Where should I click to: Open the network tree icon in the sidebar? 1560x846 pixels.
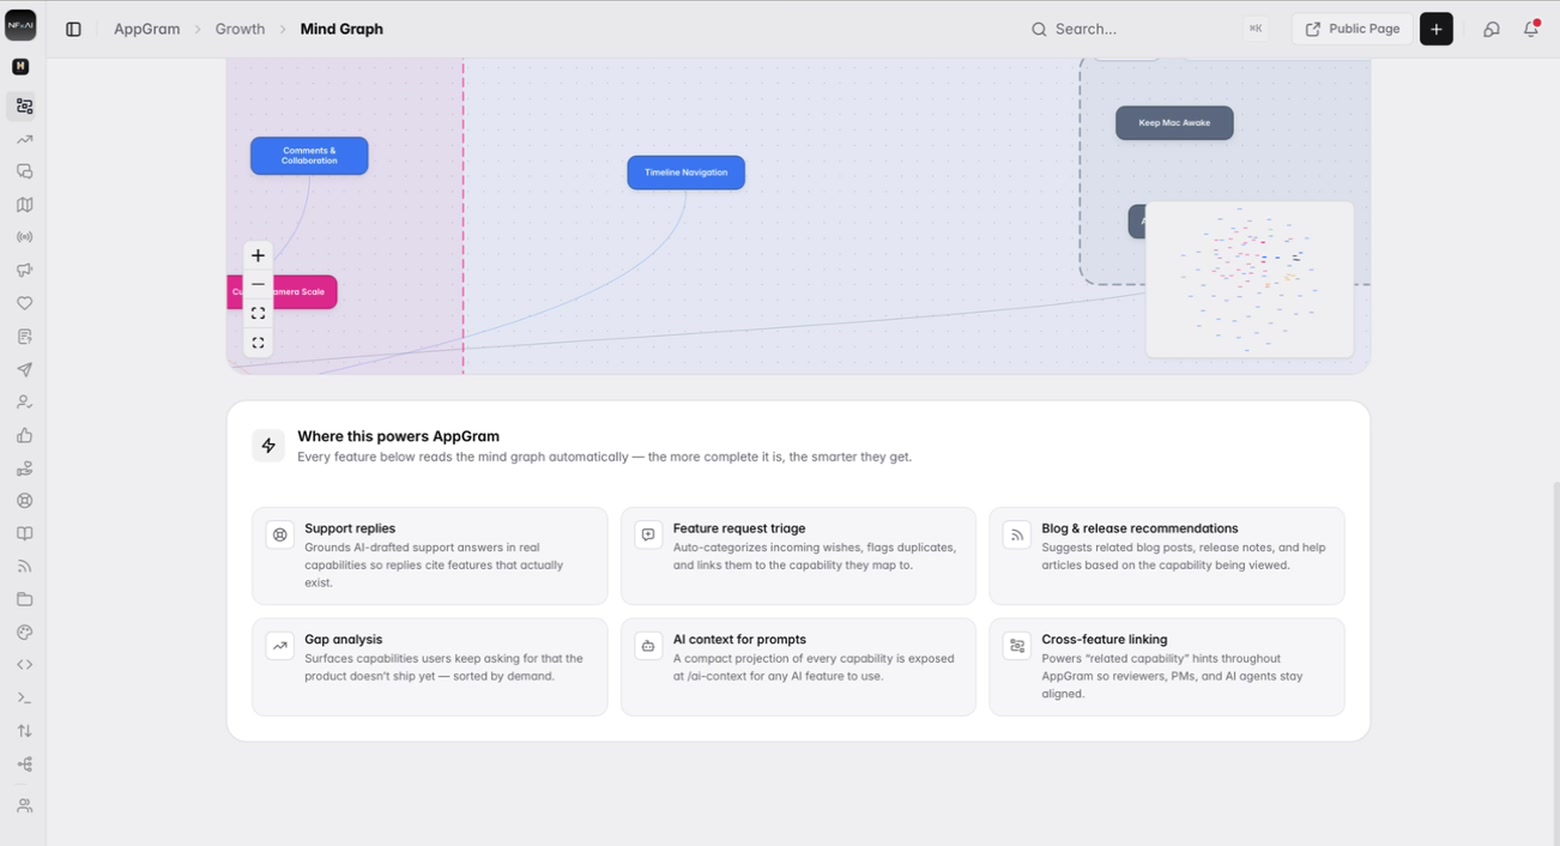coord(24,764)
